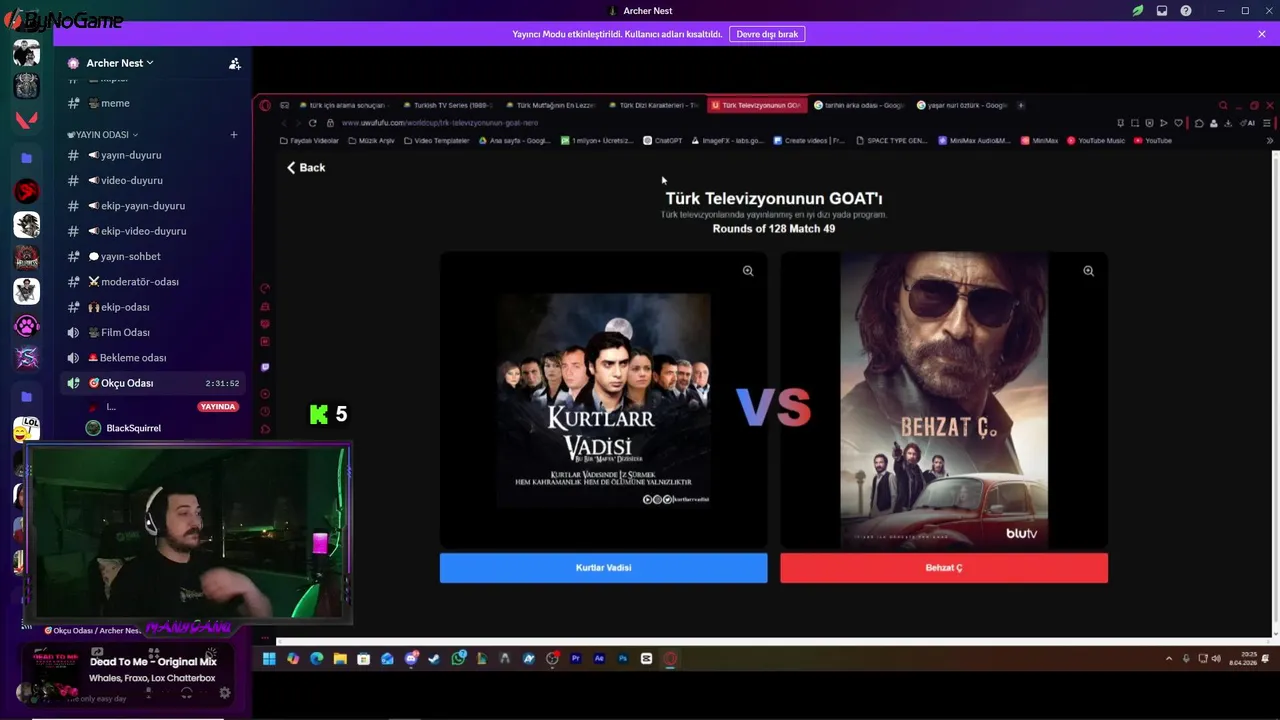The image size is (1280, 720).
Task: Open the Discord inbox icon
Action: click(1162, 11)
